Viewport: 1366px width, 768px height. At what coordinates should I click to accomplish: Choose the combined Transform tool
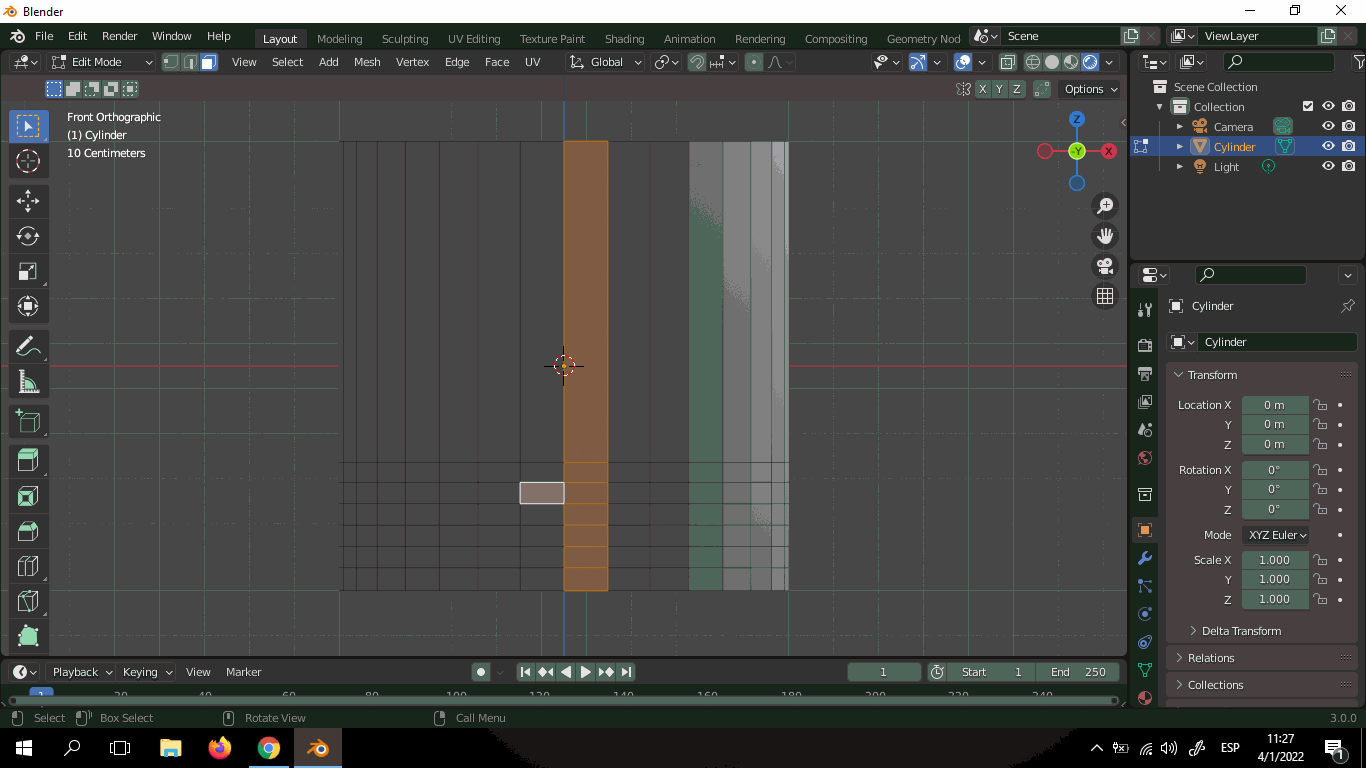pyautogui.click(x=28, y=306)
